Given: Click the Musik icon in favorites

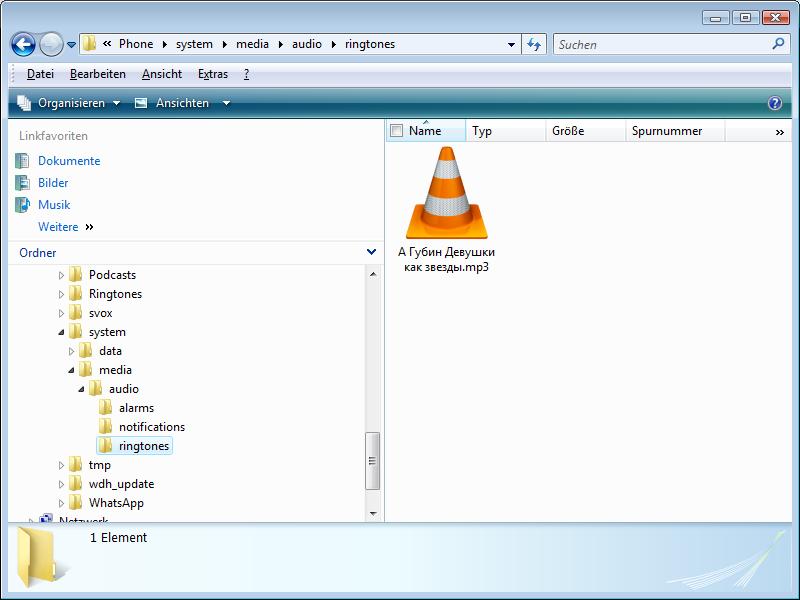Looking at the screenshot, I should pyautogui.click(x=22, y=205).
